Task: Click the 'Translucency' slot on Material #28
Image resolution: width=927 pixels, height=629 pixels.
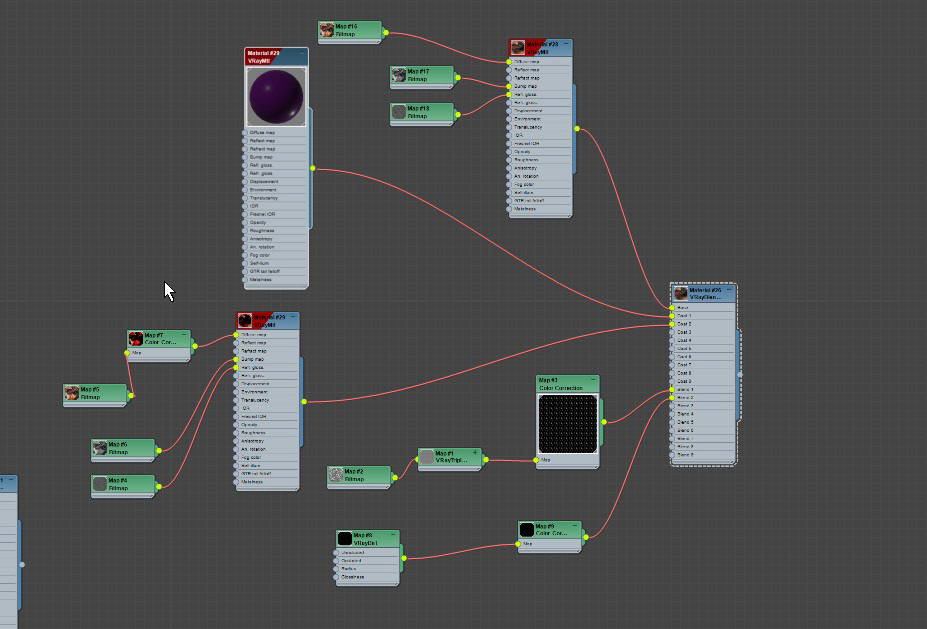Action: [x=540, y=127]
